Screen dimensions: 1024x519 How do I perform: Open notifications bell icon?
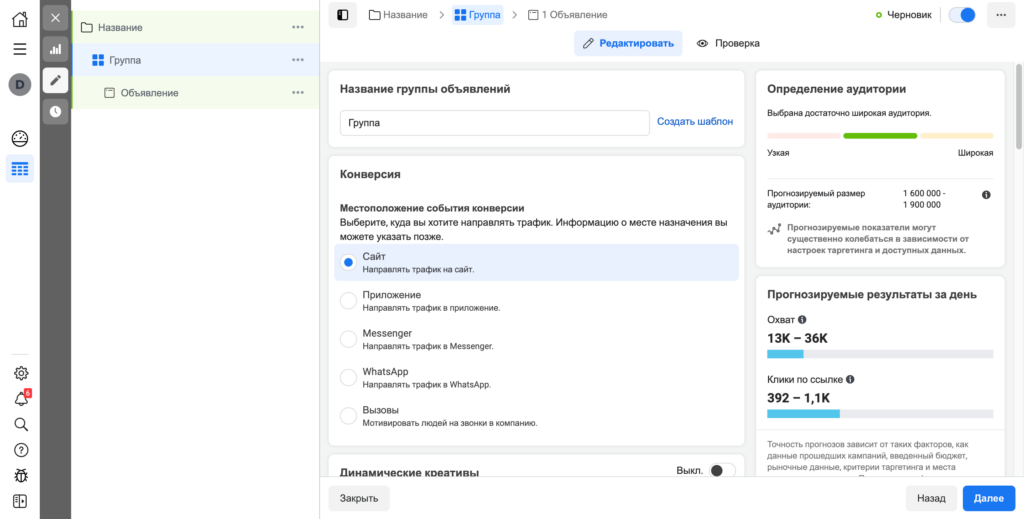coord(20,399)
